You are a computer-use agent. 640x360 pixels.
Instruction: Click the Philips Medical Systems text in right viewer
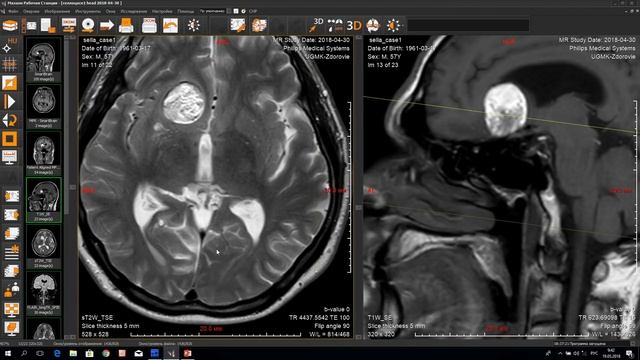[x=602, y=48]
